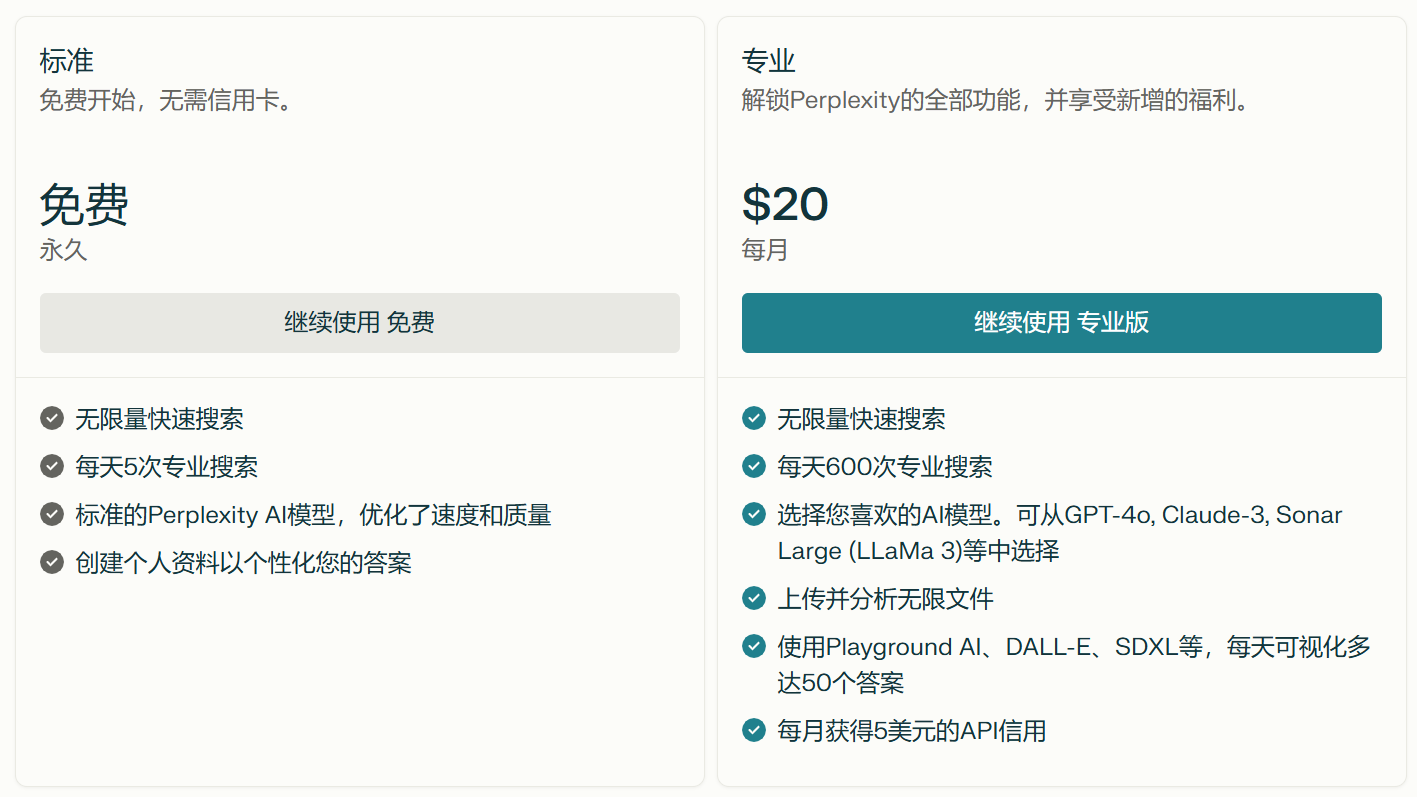Click the 上传并分析无限文件 feature text

click(885, 599)
